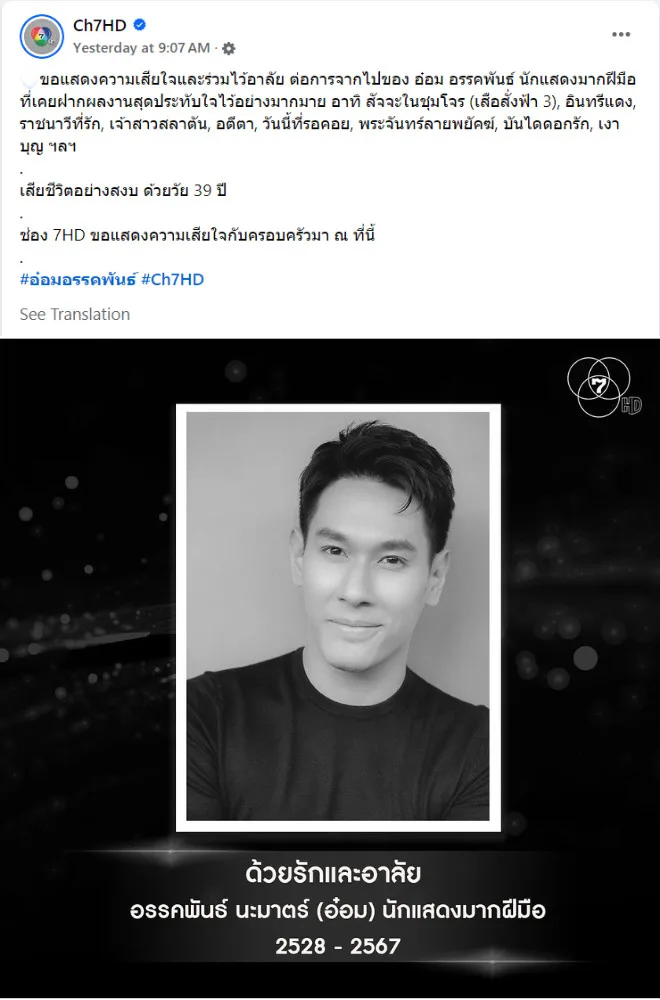Click the "ช่อง 7HD ขอแสดงความเสียใจ" line
This screenshot has width=660, height=1000.
click(x=197, y=235)
